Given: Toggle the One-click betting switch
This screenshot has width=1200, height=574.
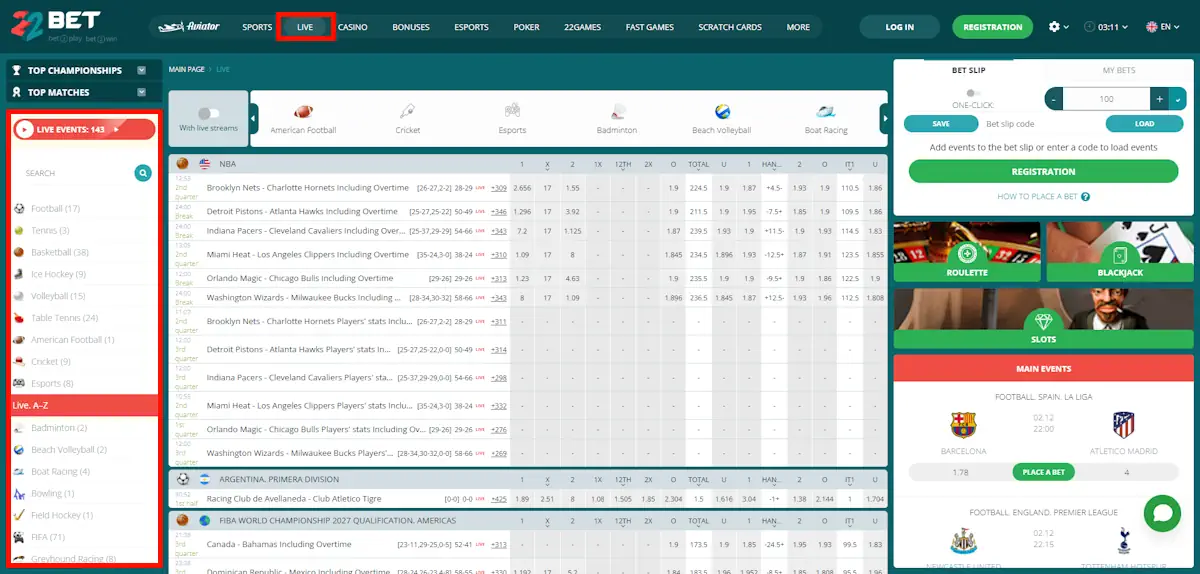Looking at the screenshot, I should [x=973, y=93].
